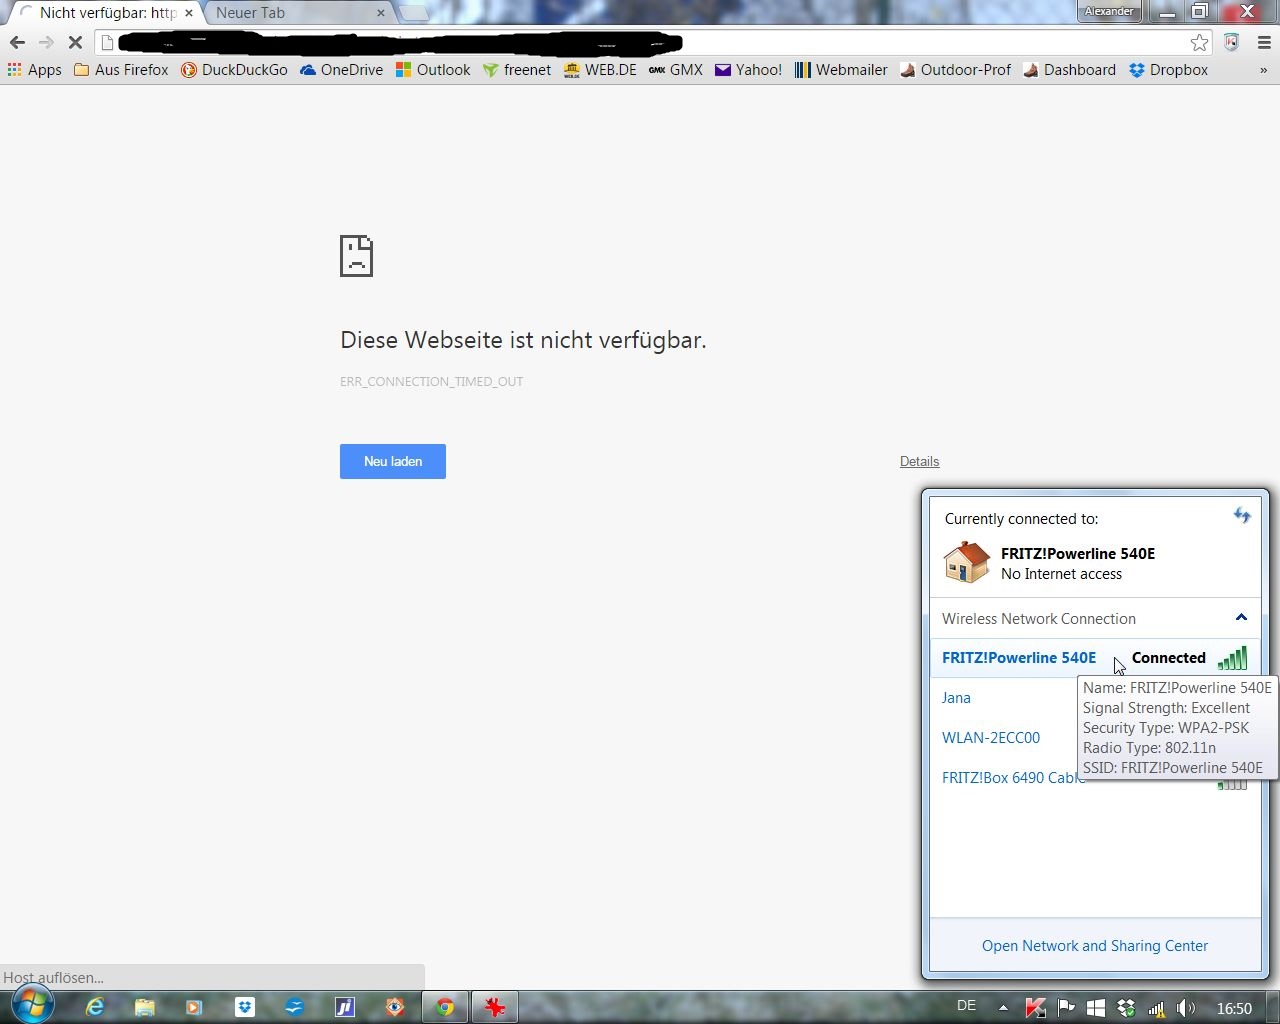Screen dimensions: 1280x1024
Task: Click Open Network and Sharing Center
Action: pos(1094,946)
